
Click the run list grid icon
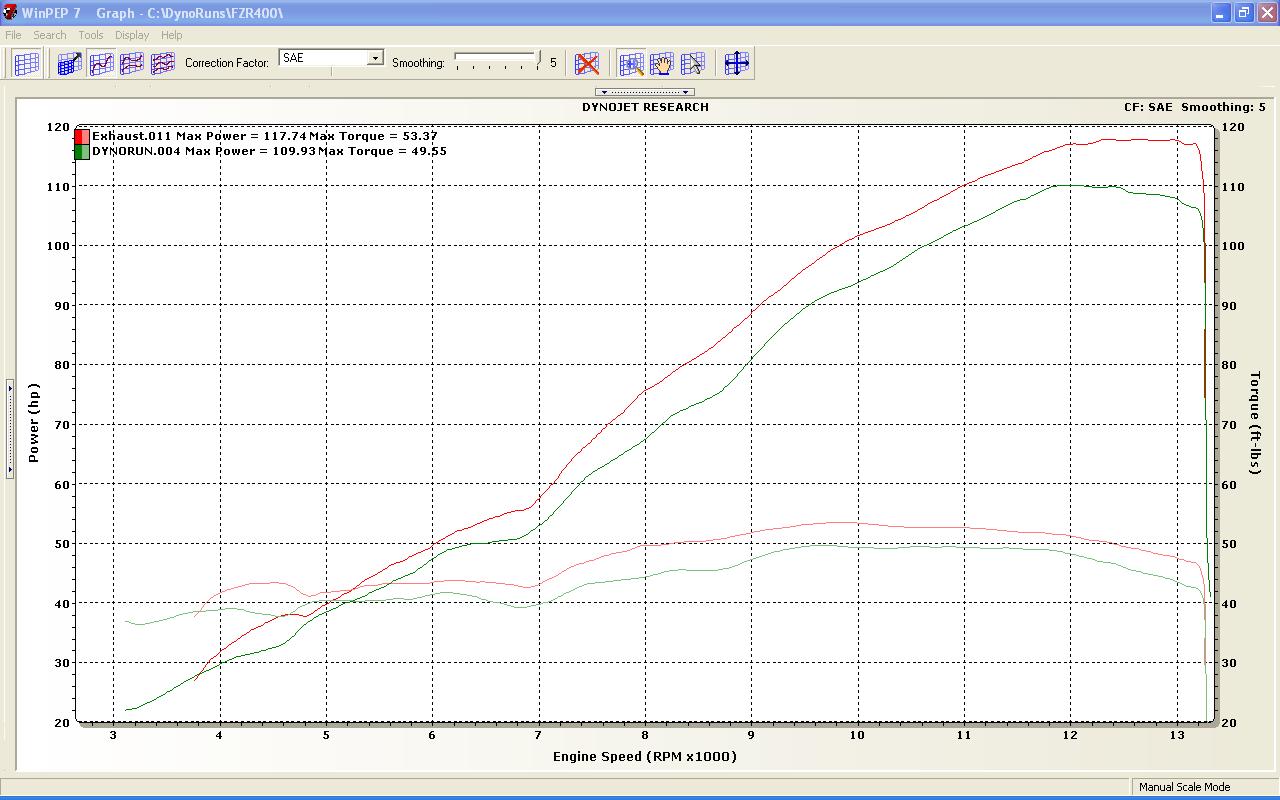click(x=27, y=63)
